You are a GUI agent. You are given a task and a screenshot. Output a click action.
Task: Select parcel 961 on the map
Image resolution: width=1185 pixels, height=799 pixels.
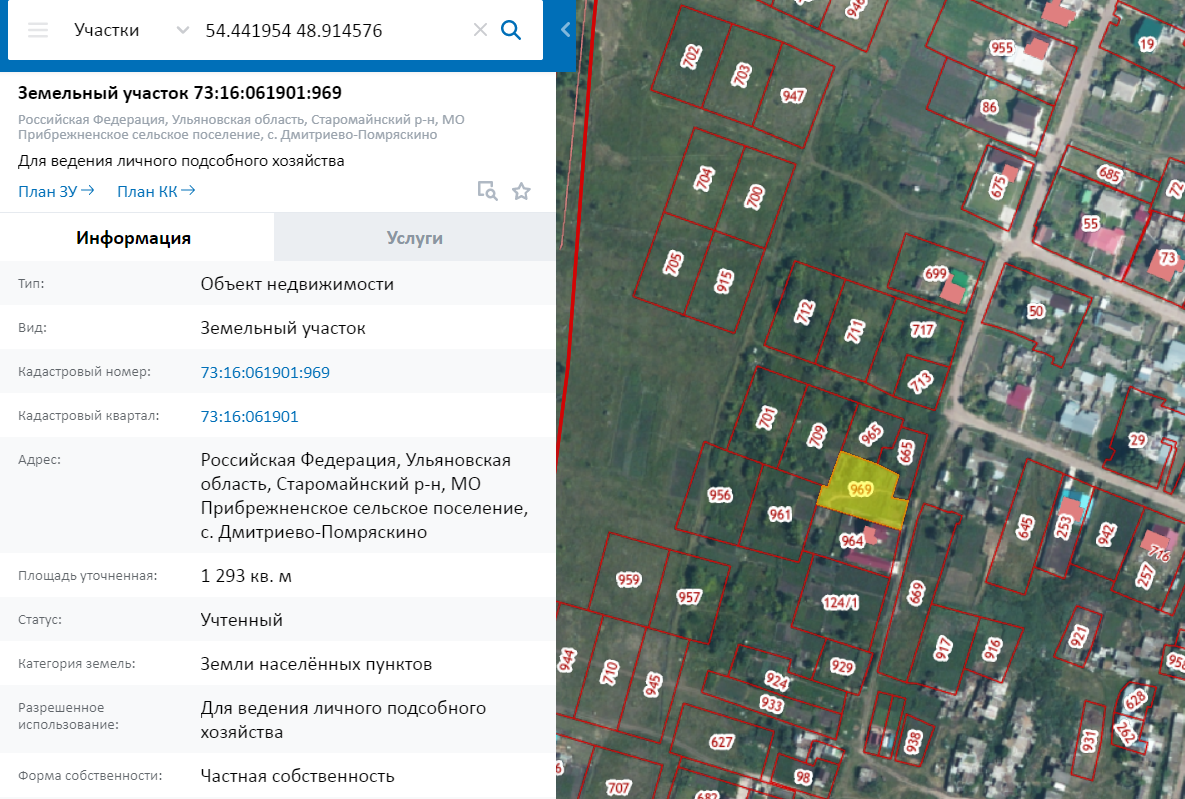click(x=779, y=514)
